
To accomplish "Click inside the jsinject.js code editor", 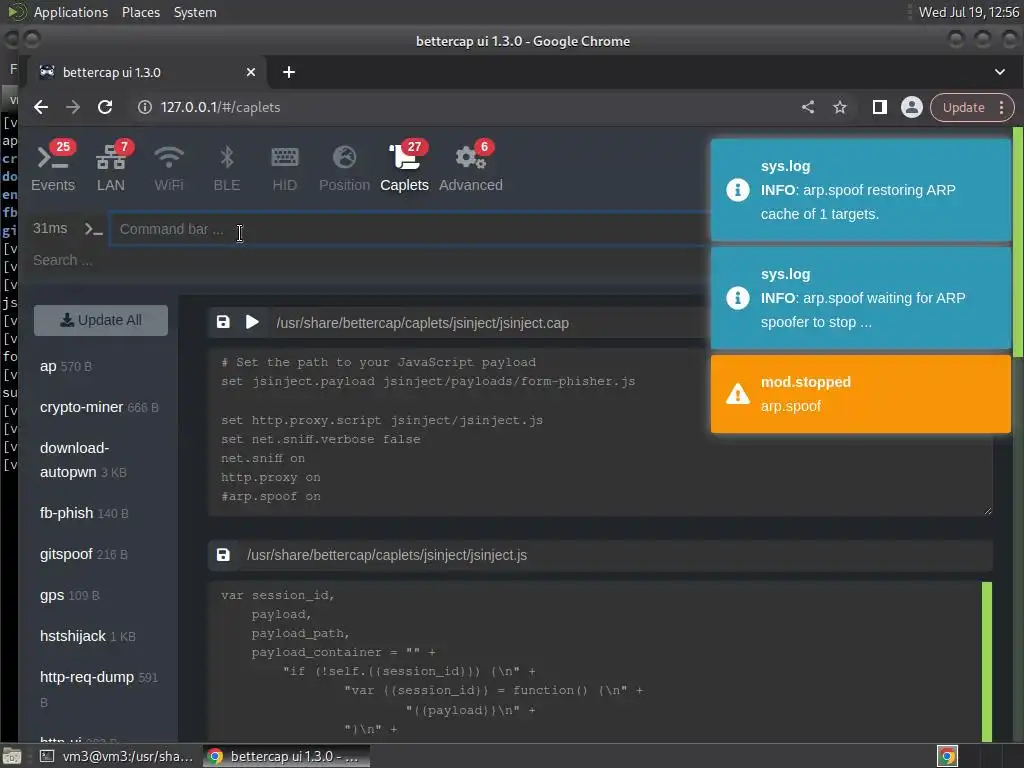I will tap(594, 661).
